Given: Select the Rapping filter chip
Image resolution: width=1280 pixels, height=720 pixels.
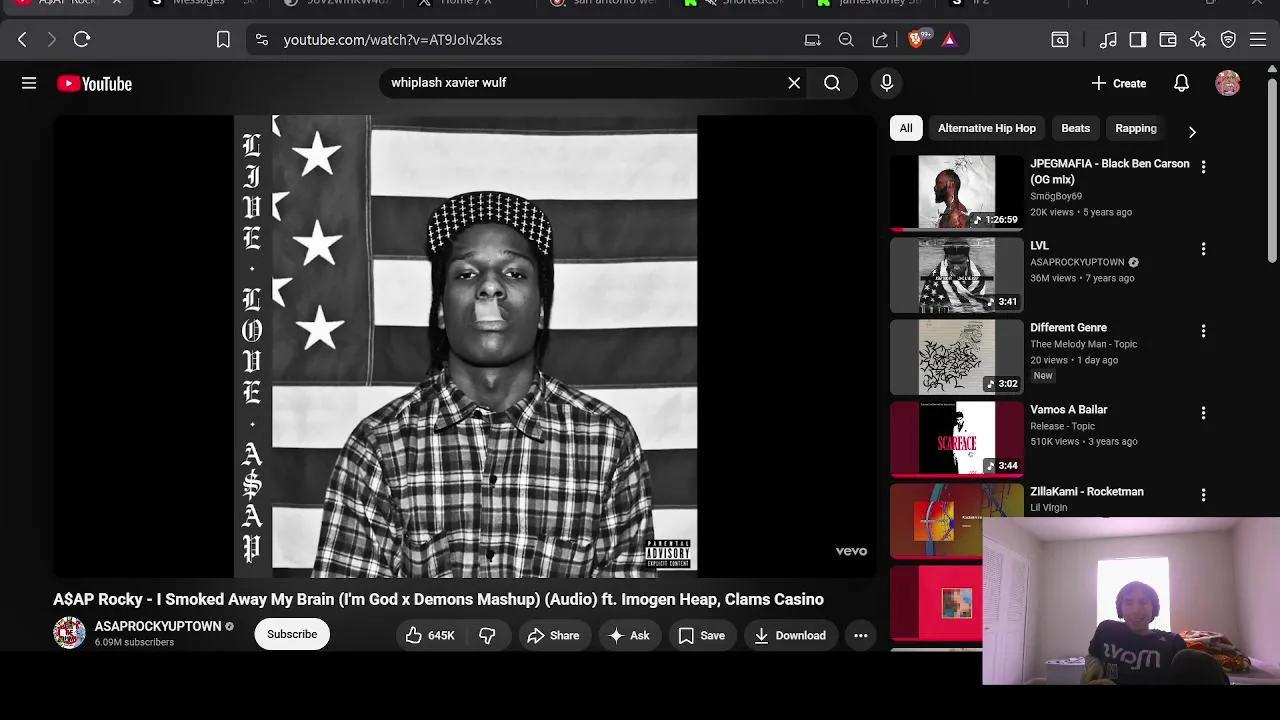Looking at the screenshot, I should pyautogui.click(x=1136, y=128).
